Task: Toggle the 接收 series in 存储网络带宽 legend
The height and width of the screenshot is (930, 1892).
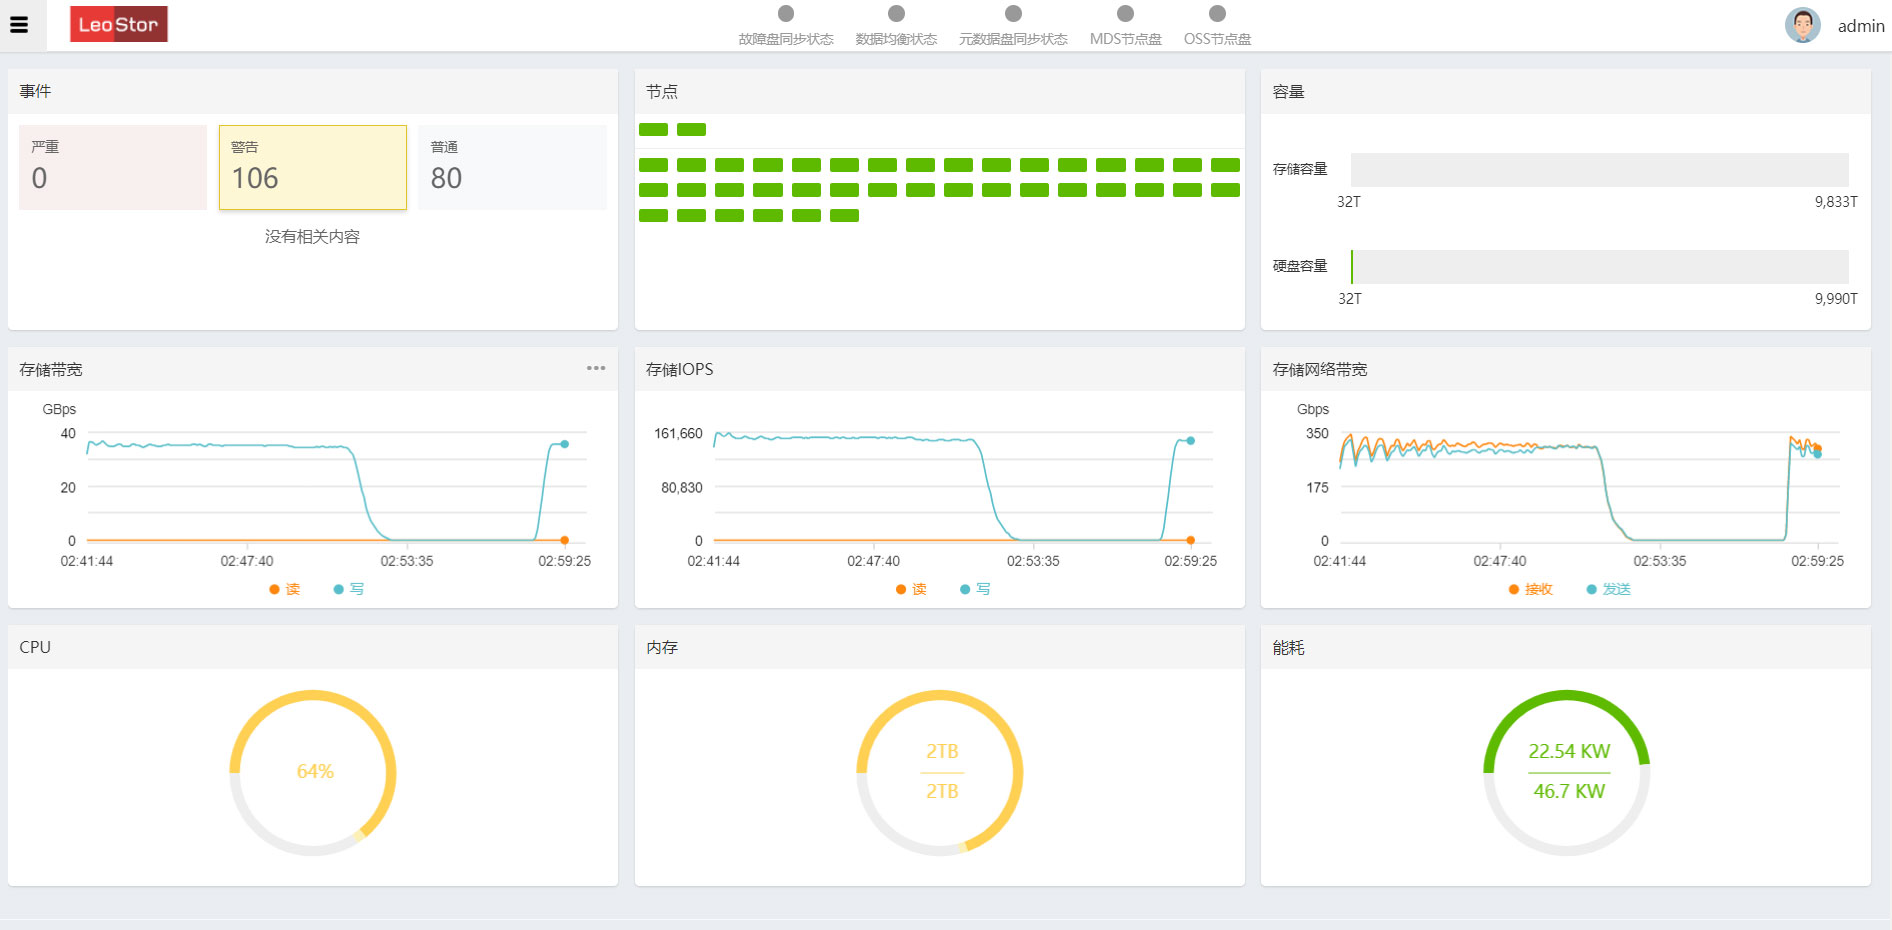Action: 1531,589
